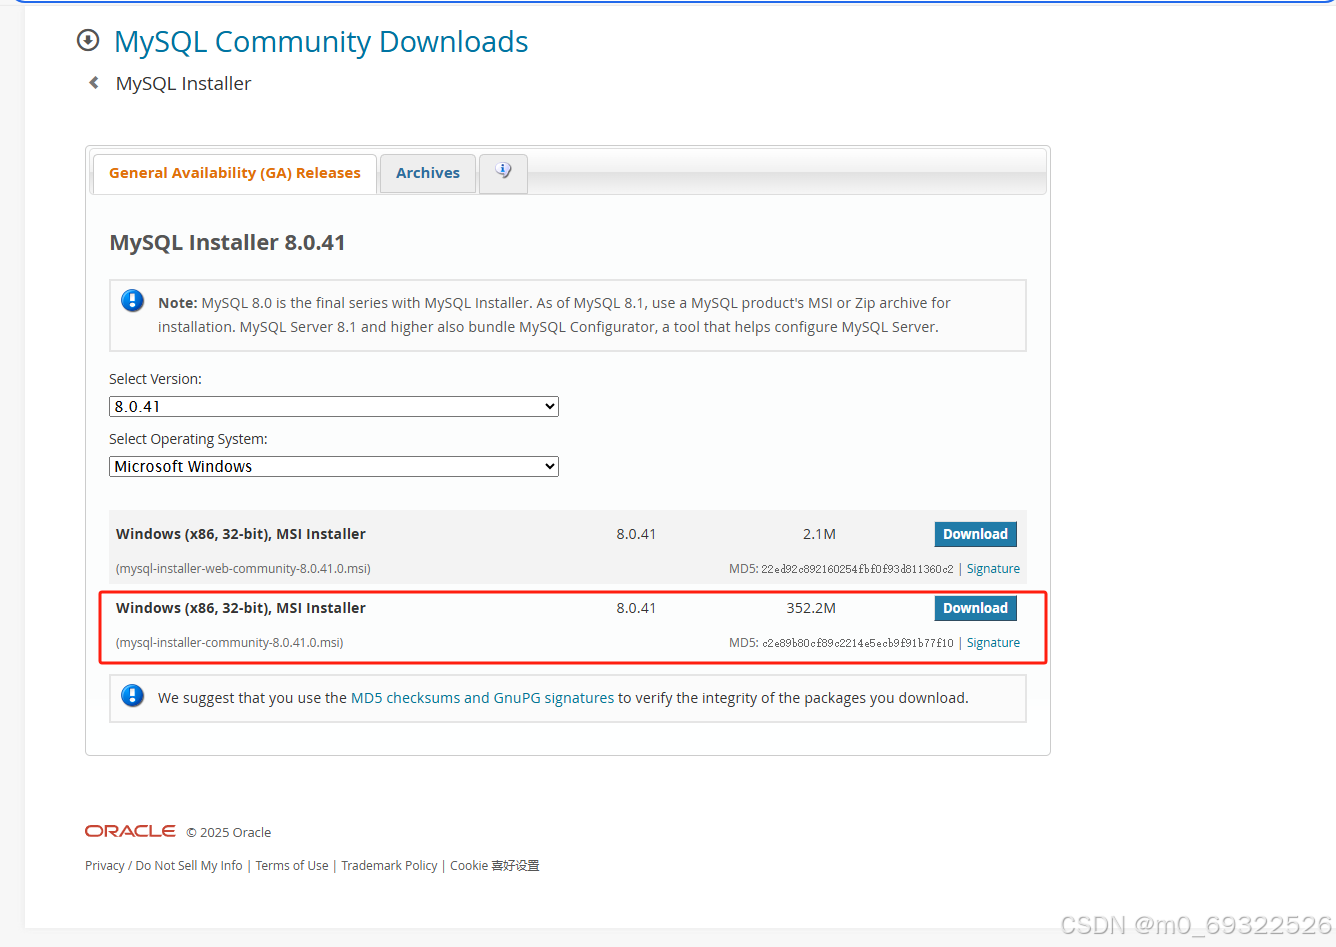Image resolution: width=1336 pixels, height=947 pixels.
Task: Select filename mysql-installer-web-community-8.0.41.0.msi text
Action: 243,569
